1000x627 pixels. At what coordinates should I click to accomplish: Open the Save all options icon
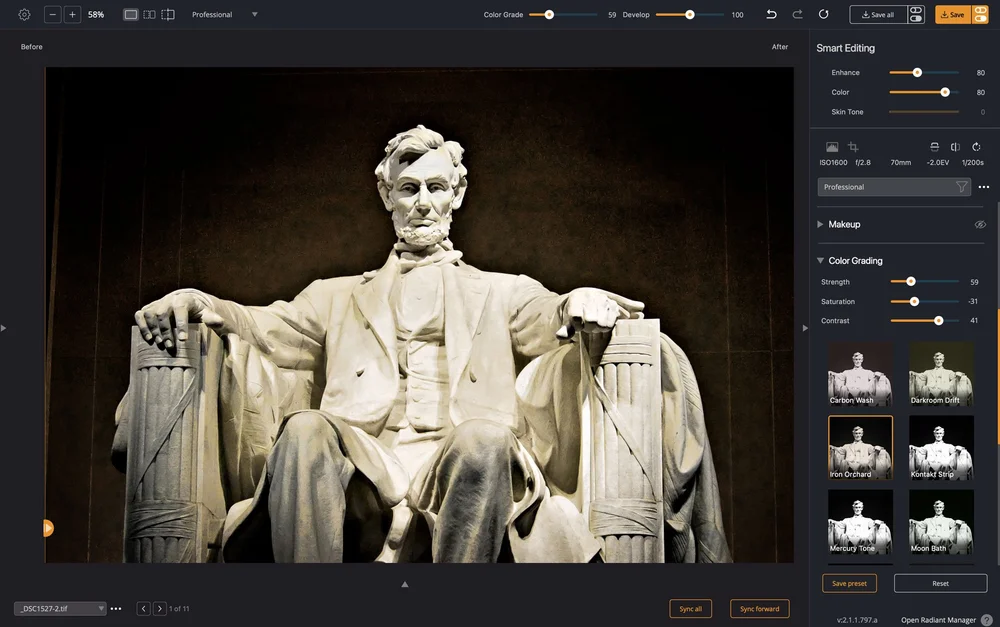[916, 14]
